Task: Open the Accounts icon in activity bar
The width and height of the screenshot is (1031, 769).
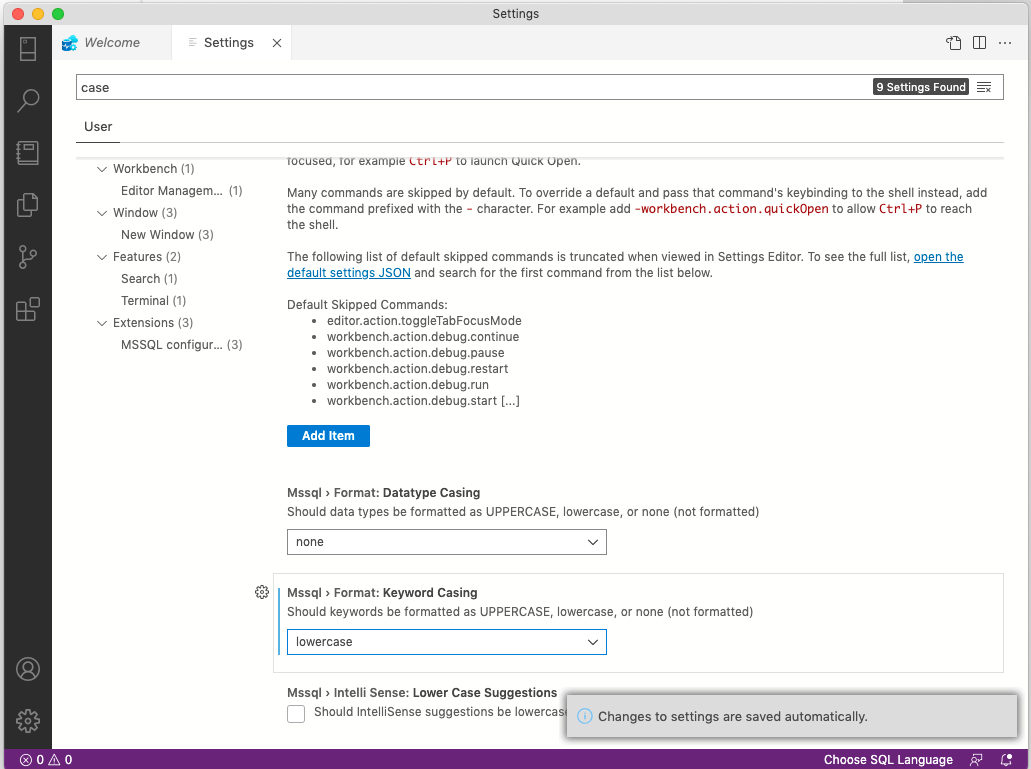Action: [28, 669]
